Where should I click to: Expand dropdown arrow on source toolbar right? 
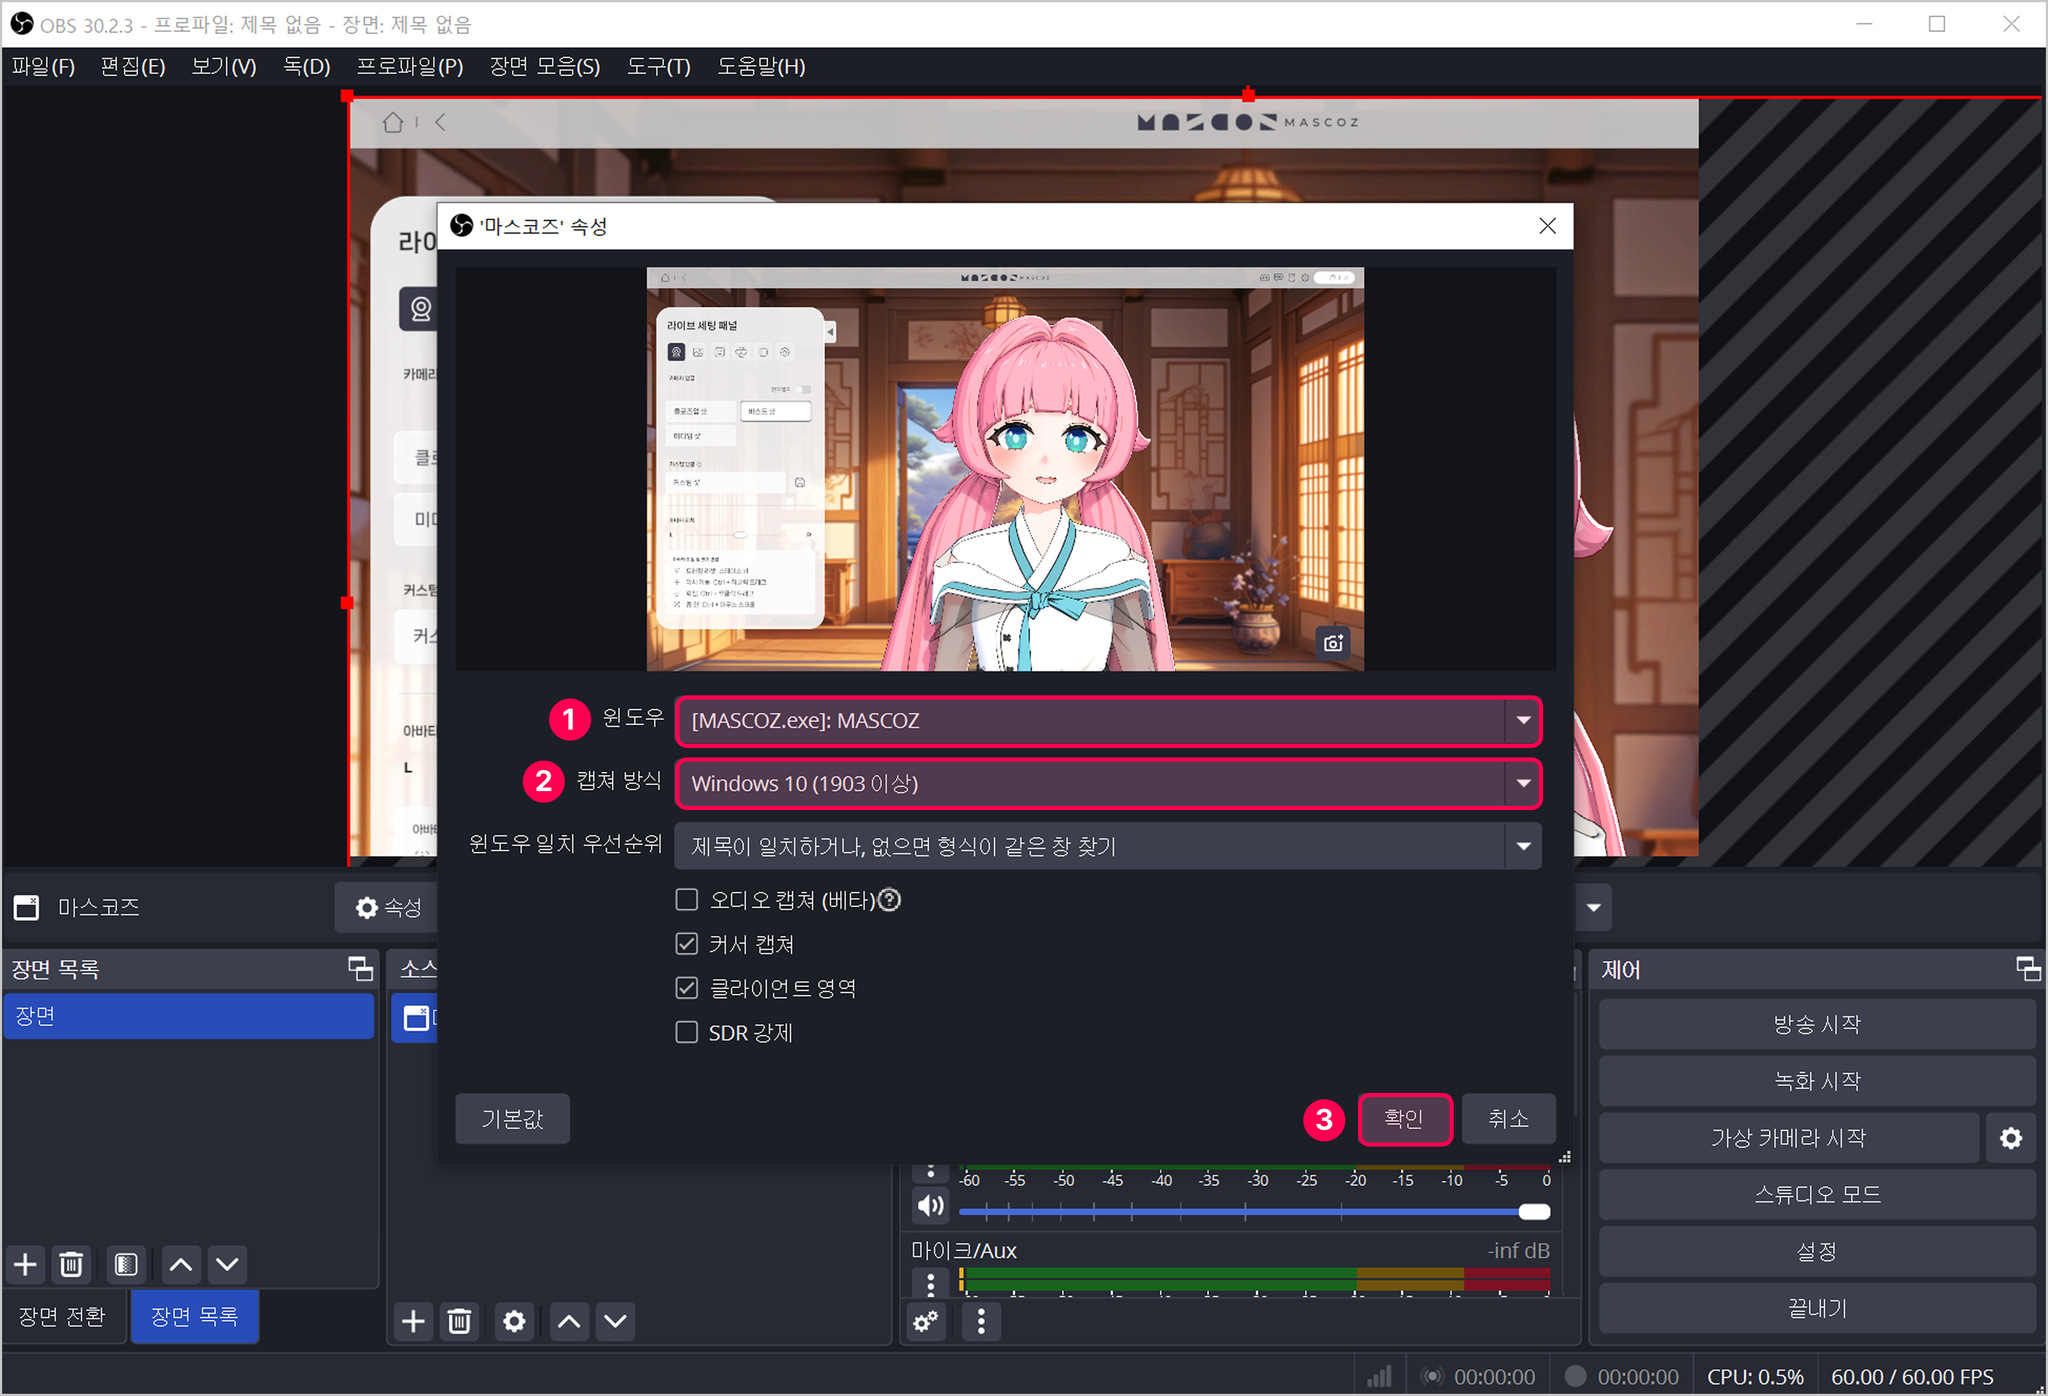[x=1593, y=908]
